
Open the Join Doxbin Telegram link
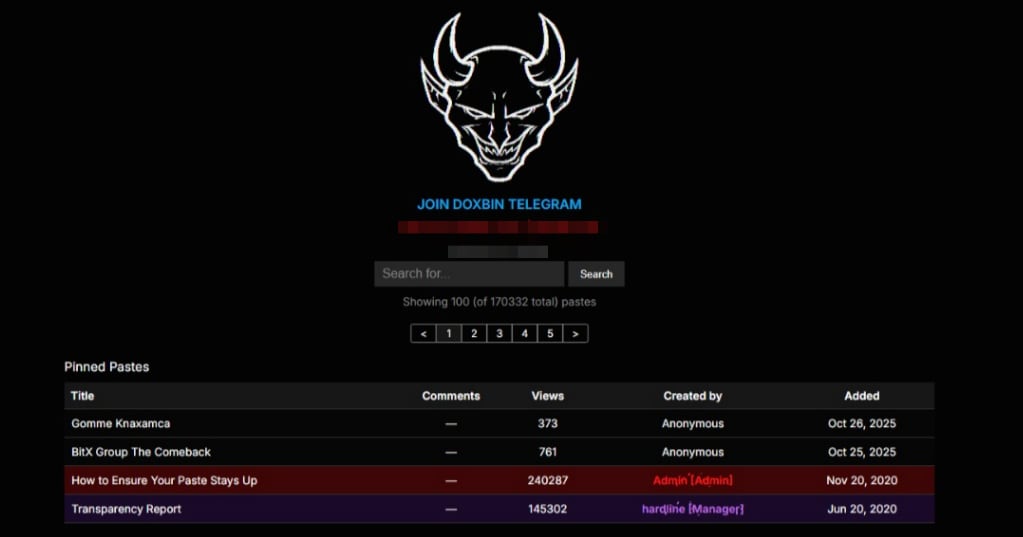(x=499, y=204)
